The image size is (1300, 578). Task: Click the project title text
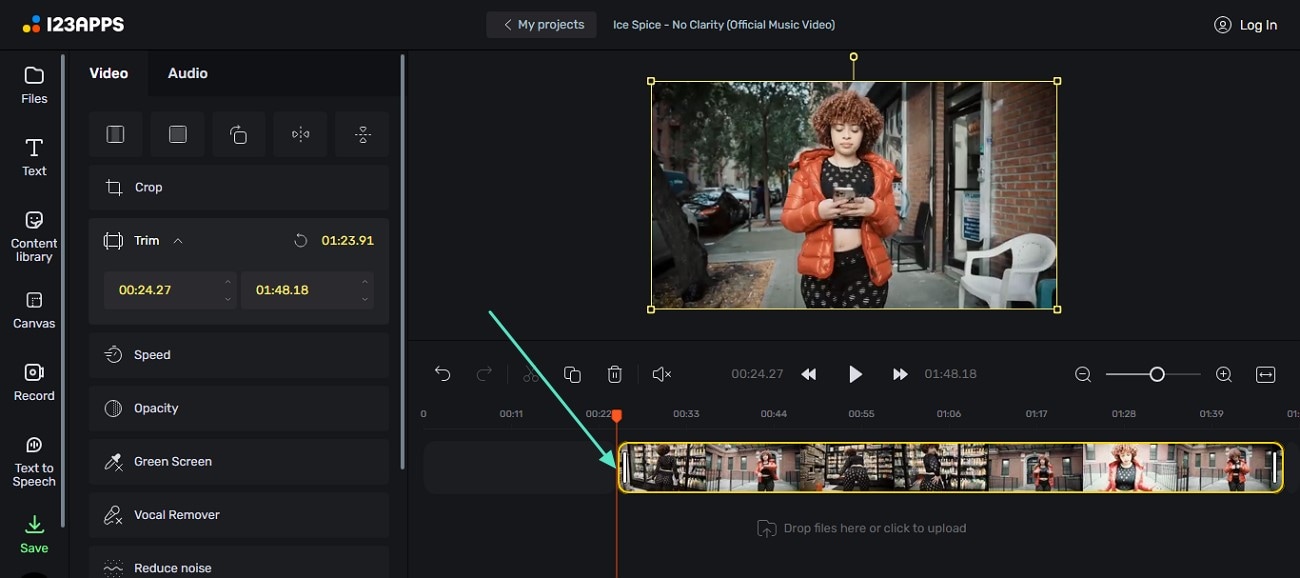pyautogui.click(x=724, y=25)
